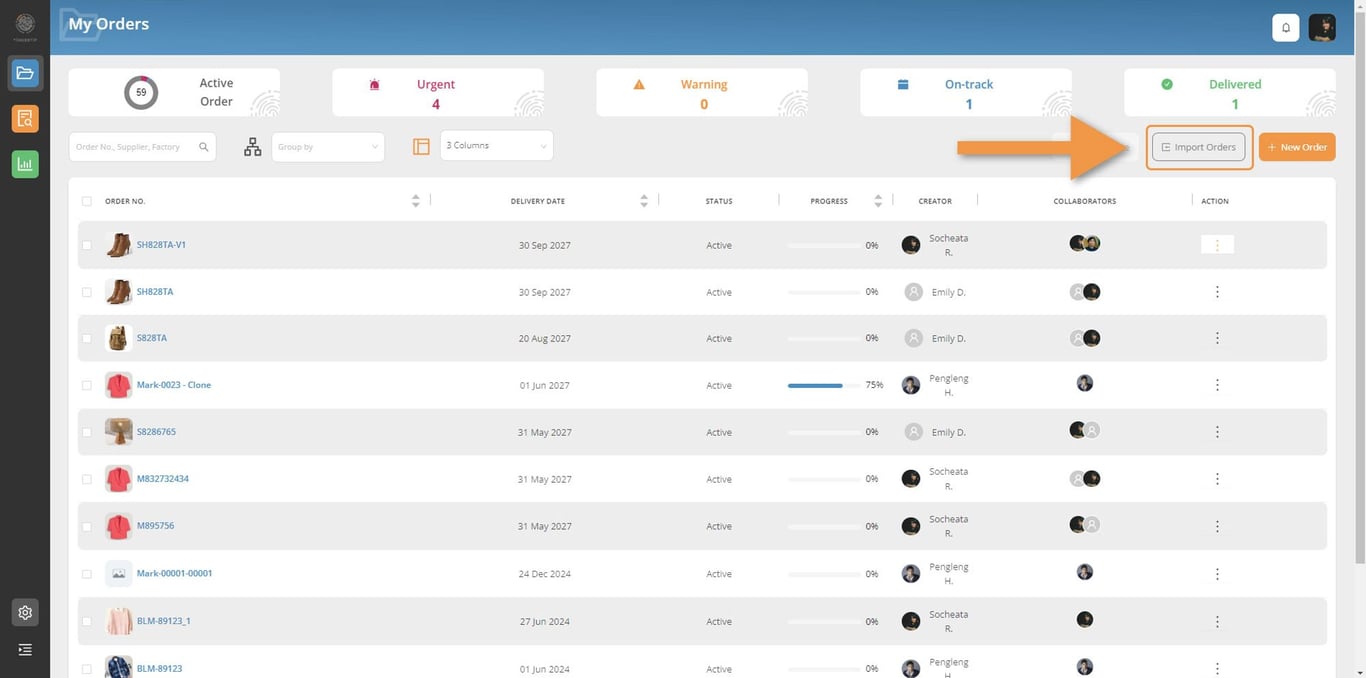Select the Active Order summary card
Screen dimensions: 1366x678
174,92
